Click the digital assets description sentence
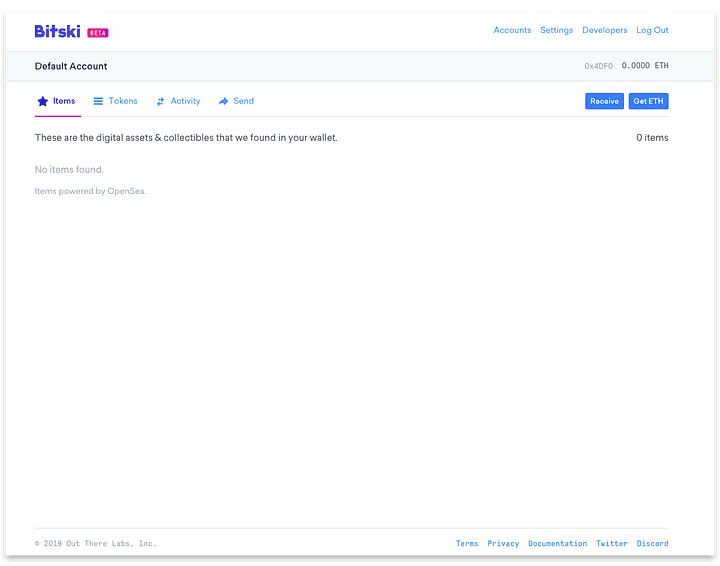 click(186, 138)
